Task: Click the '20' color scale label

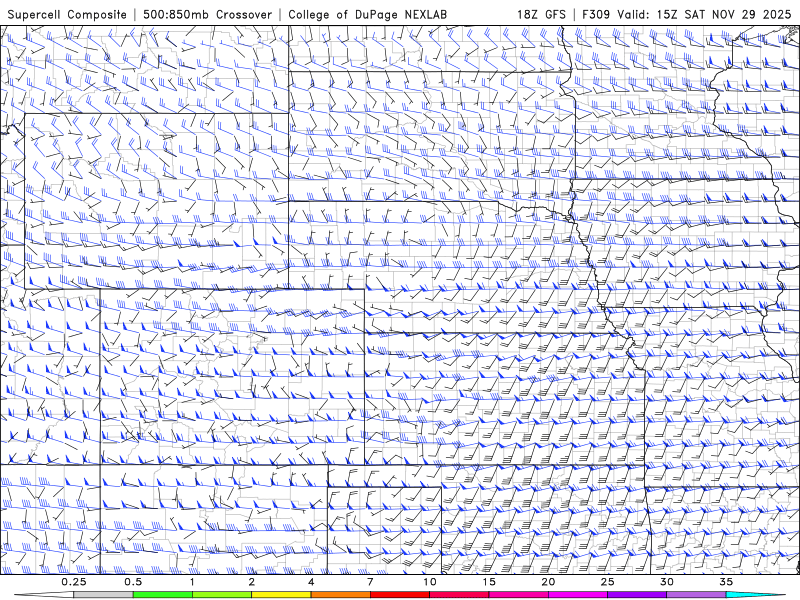Action: 548,582
